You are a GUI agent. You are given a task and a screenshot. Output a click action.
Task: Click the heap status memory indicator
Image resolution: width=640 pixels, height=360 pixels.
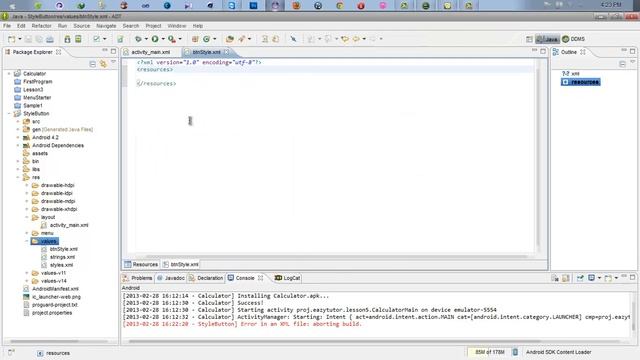click(489, 352)
